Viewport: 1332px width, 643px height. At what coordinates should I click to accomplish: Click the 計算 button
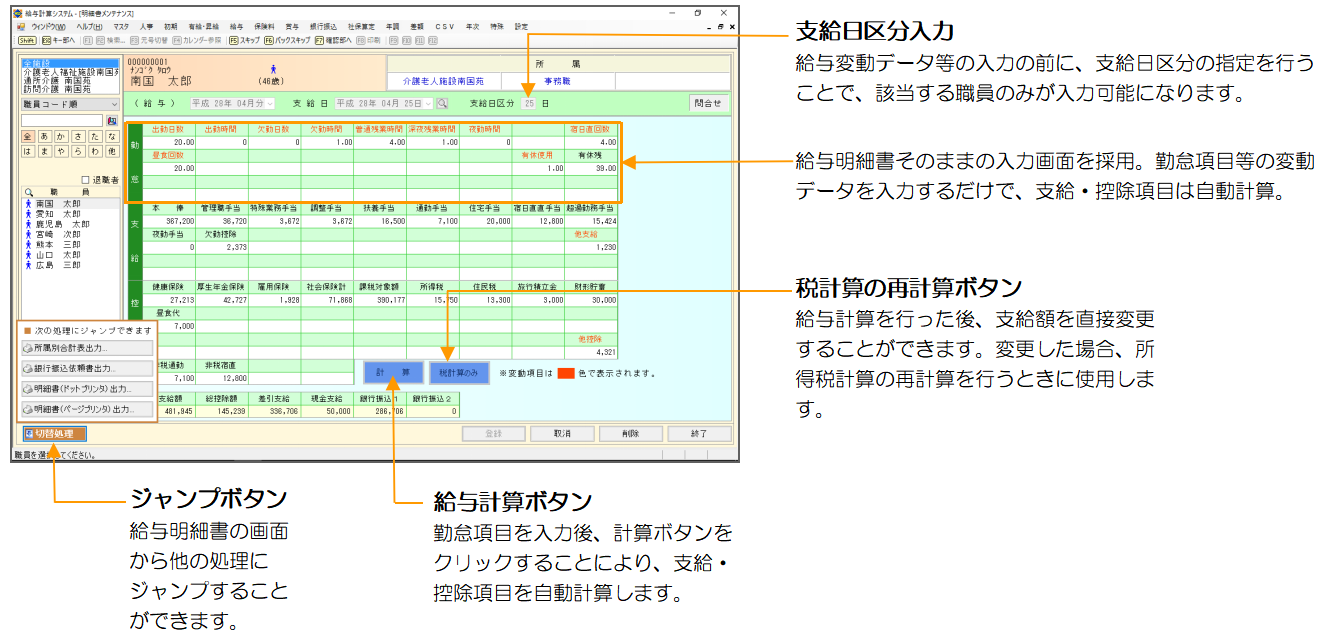pos(392,373)
